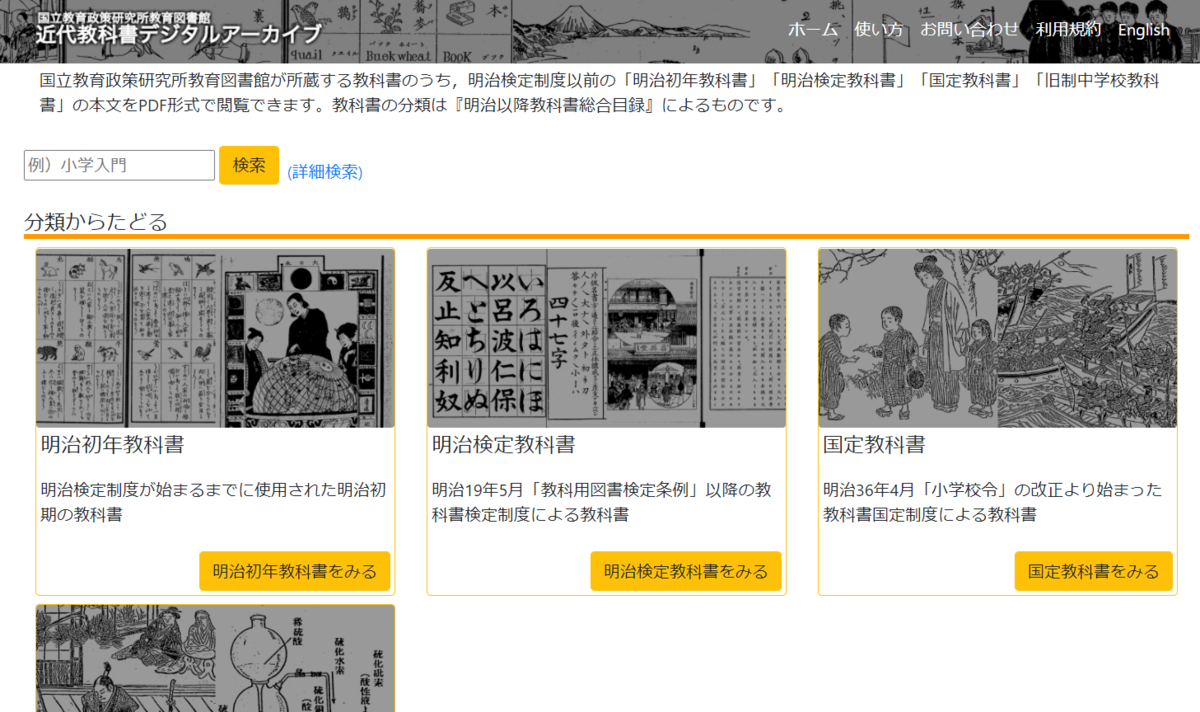Click the 国定教科書 card heading
This screenshot has width=1200, height=712.
pyautogui.click(x=874, y=445)
